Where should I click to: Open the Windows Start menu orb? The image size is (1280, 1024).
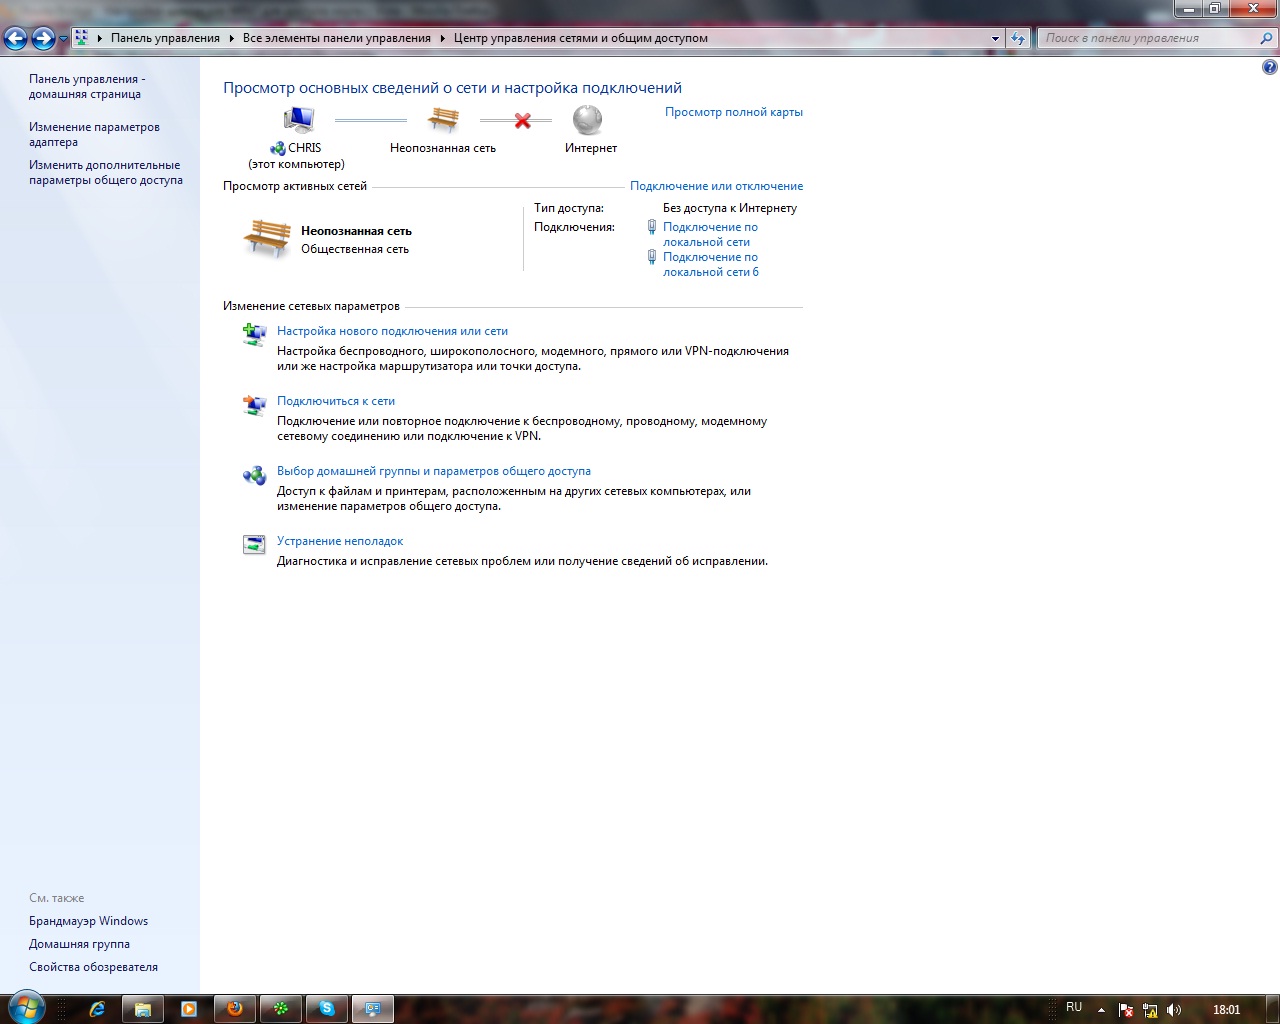point(26,1008)
